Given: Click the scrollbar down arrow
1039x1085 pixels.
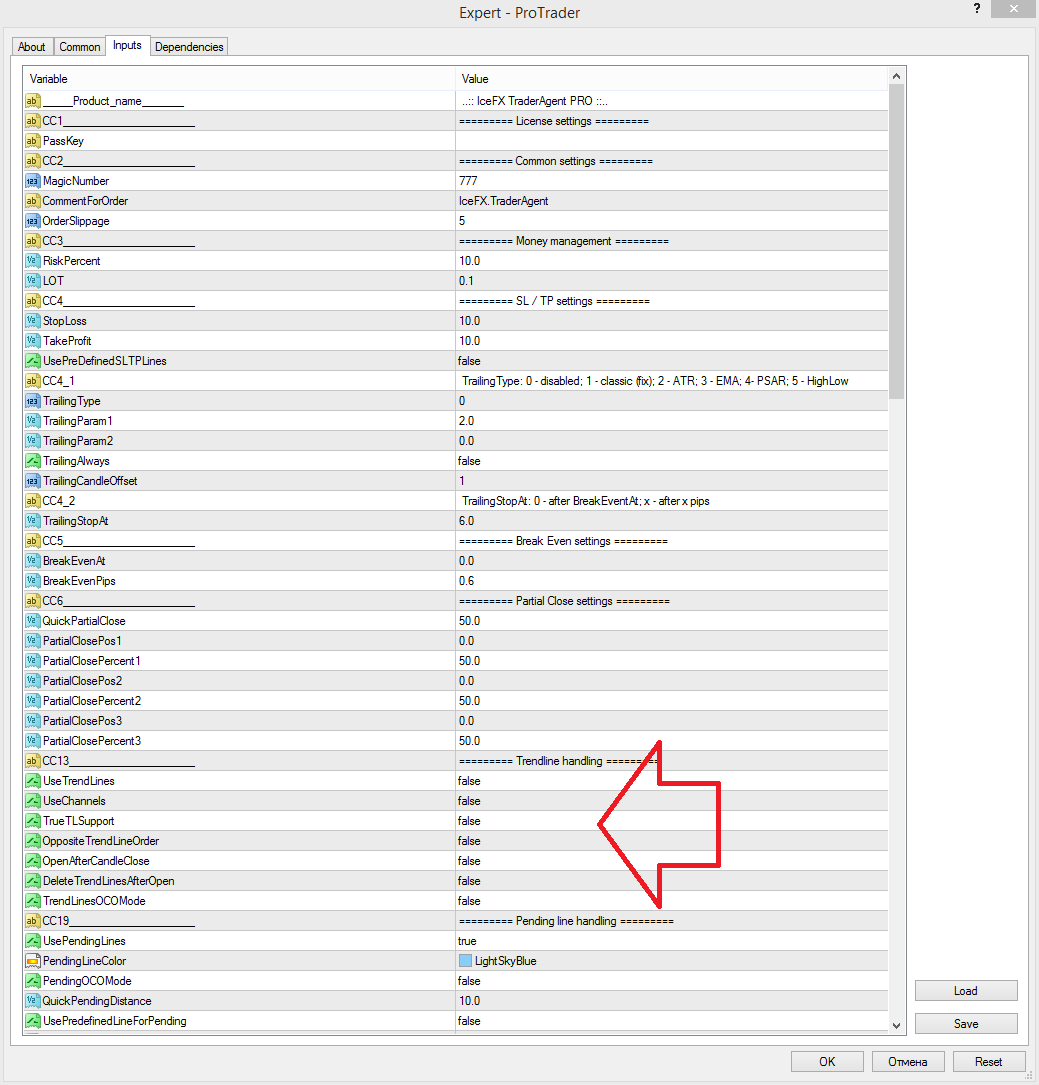Looking at the screenshot, I should [897, 1026].
